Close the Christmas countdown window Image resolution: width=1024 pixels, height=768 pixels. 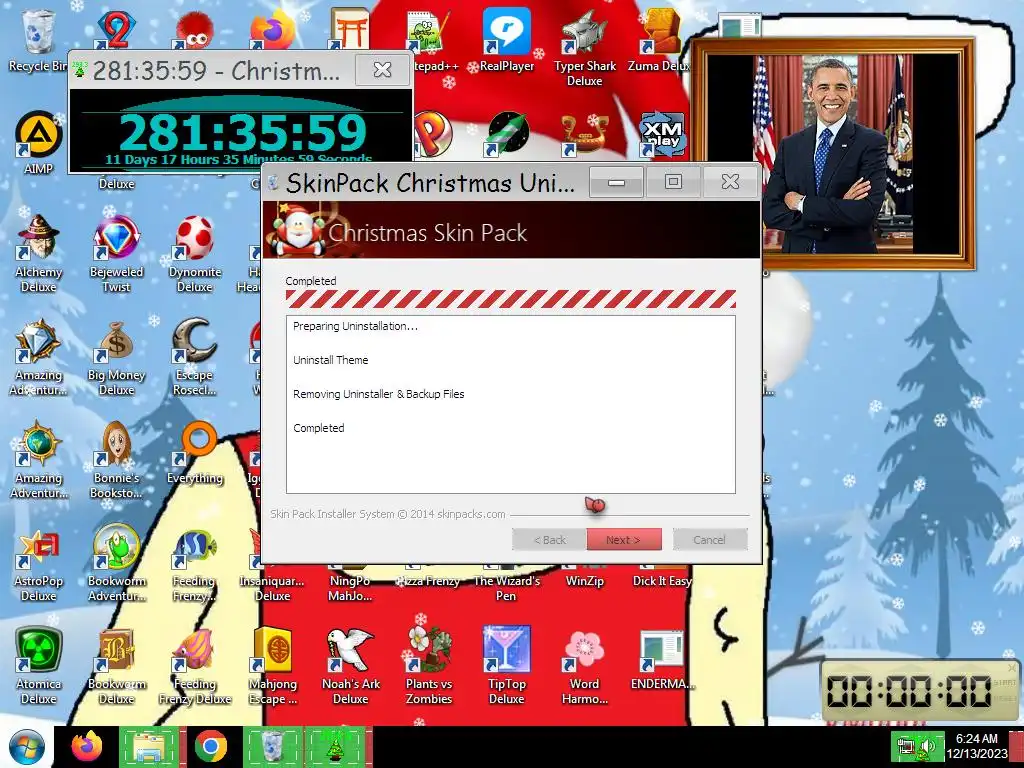coord(382,69)
